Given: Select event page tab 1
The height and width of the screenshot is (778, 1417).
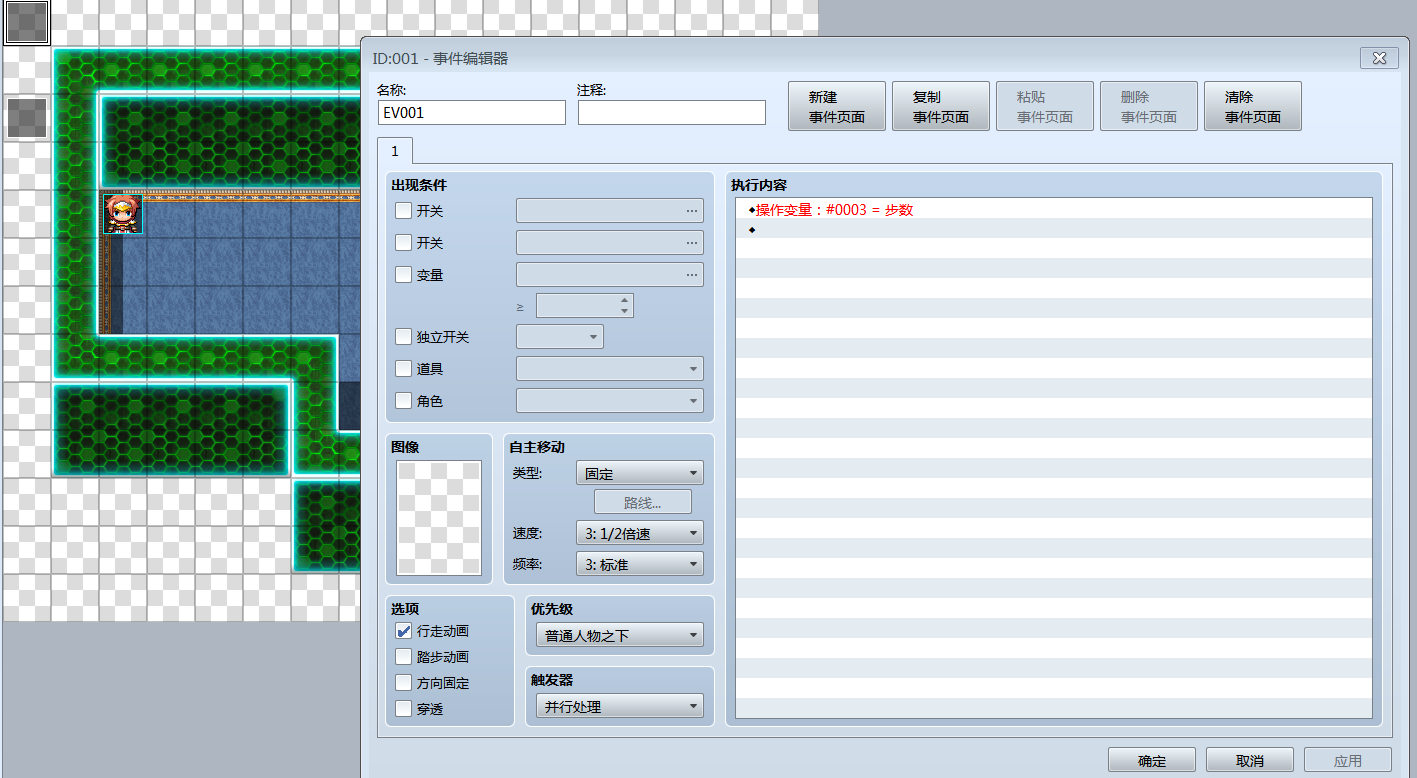Looking at the screenshot, I should pyautogui.click(x=395, y=151).
